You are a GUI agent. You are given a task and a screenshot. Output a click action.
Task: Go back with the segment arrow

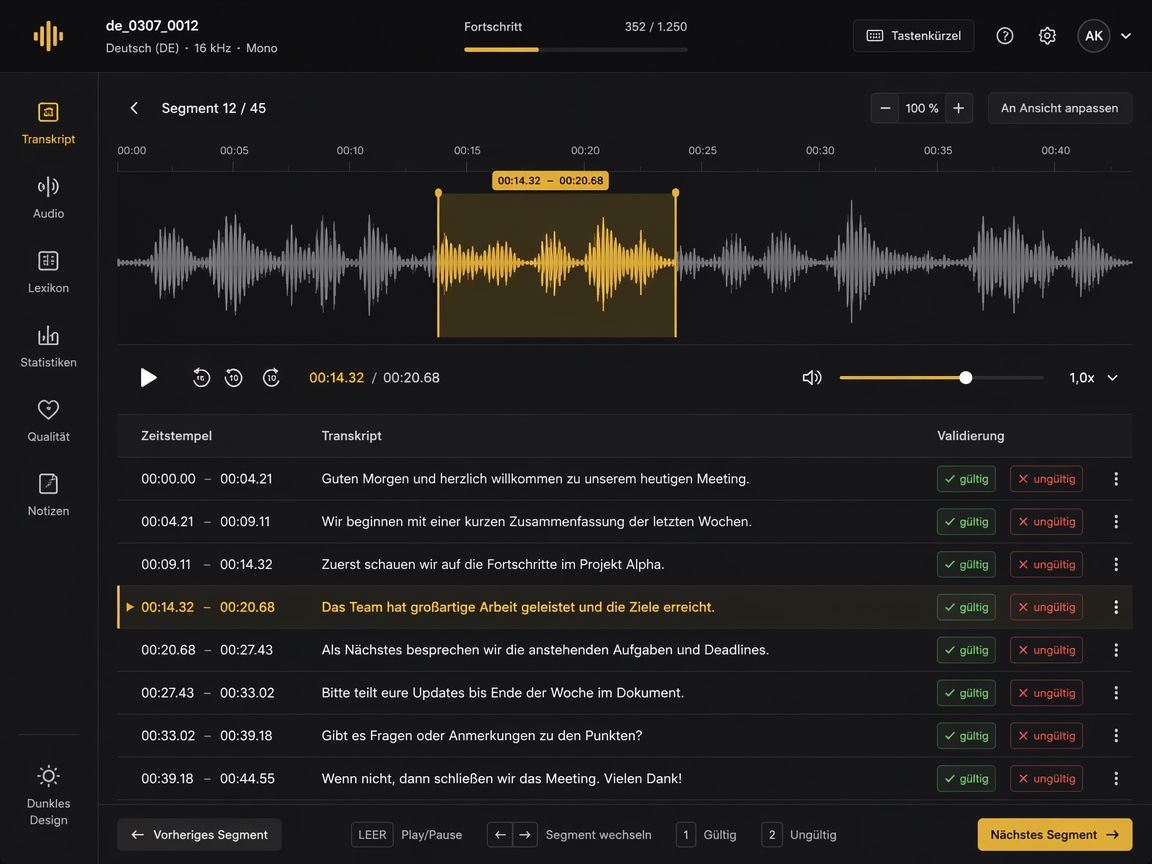click(134, 108)
